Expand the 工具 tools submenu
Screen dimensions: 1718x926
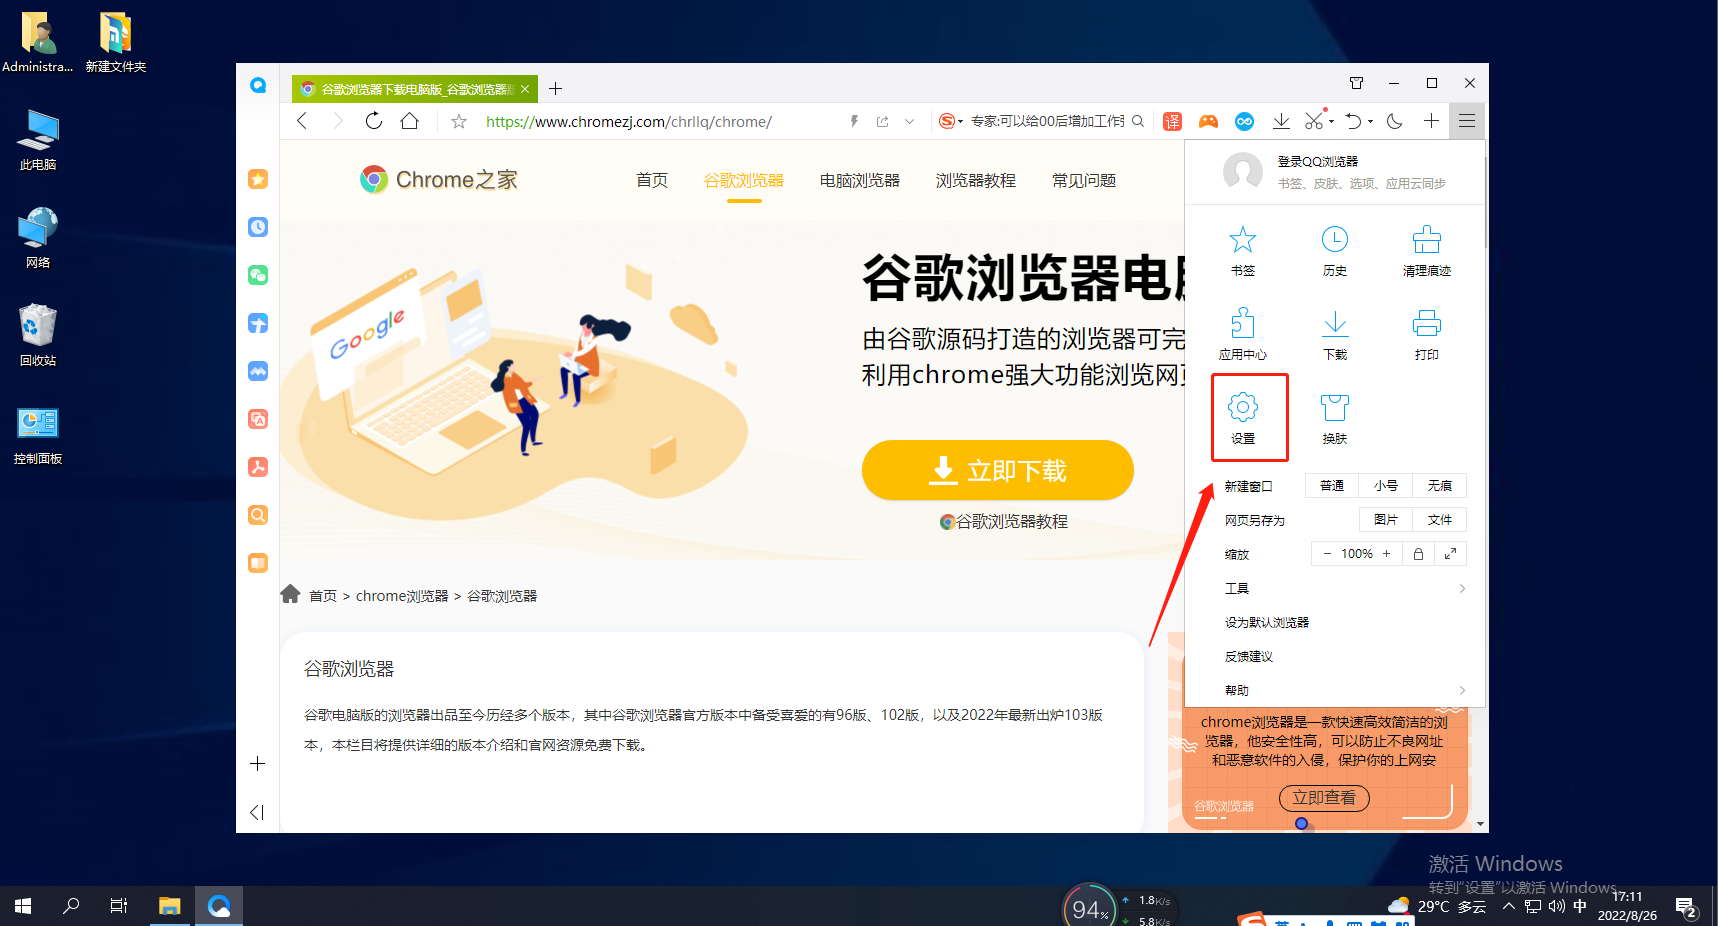pyautogui.click(x=1345, y=588)
